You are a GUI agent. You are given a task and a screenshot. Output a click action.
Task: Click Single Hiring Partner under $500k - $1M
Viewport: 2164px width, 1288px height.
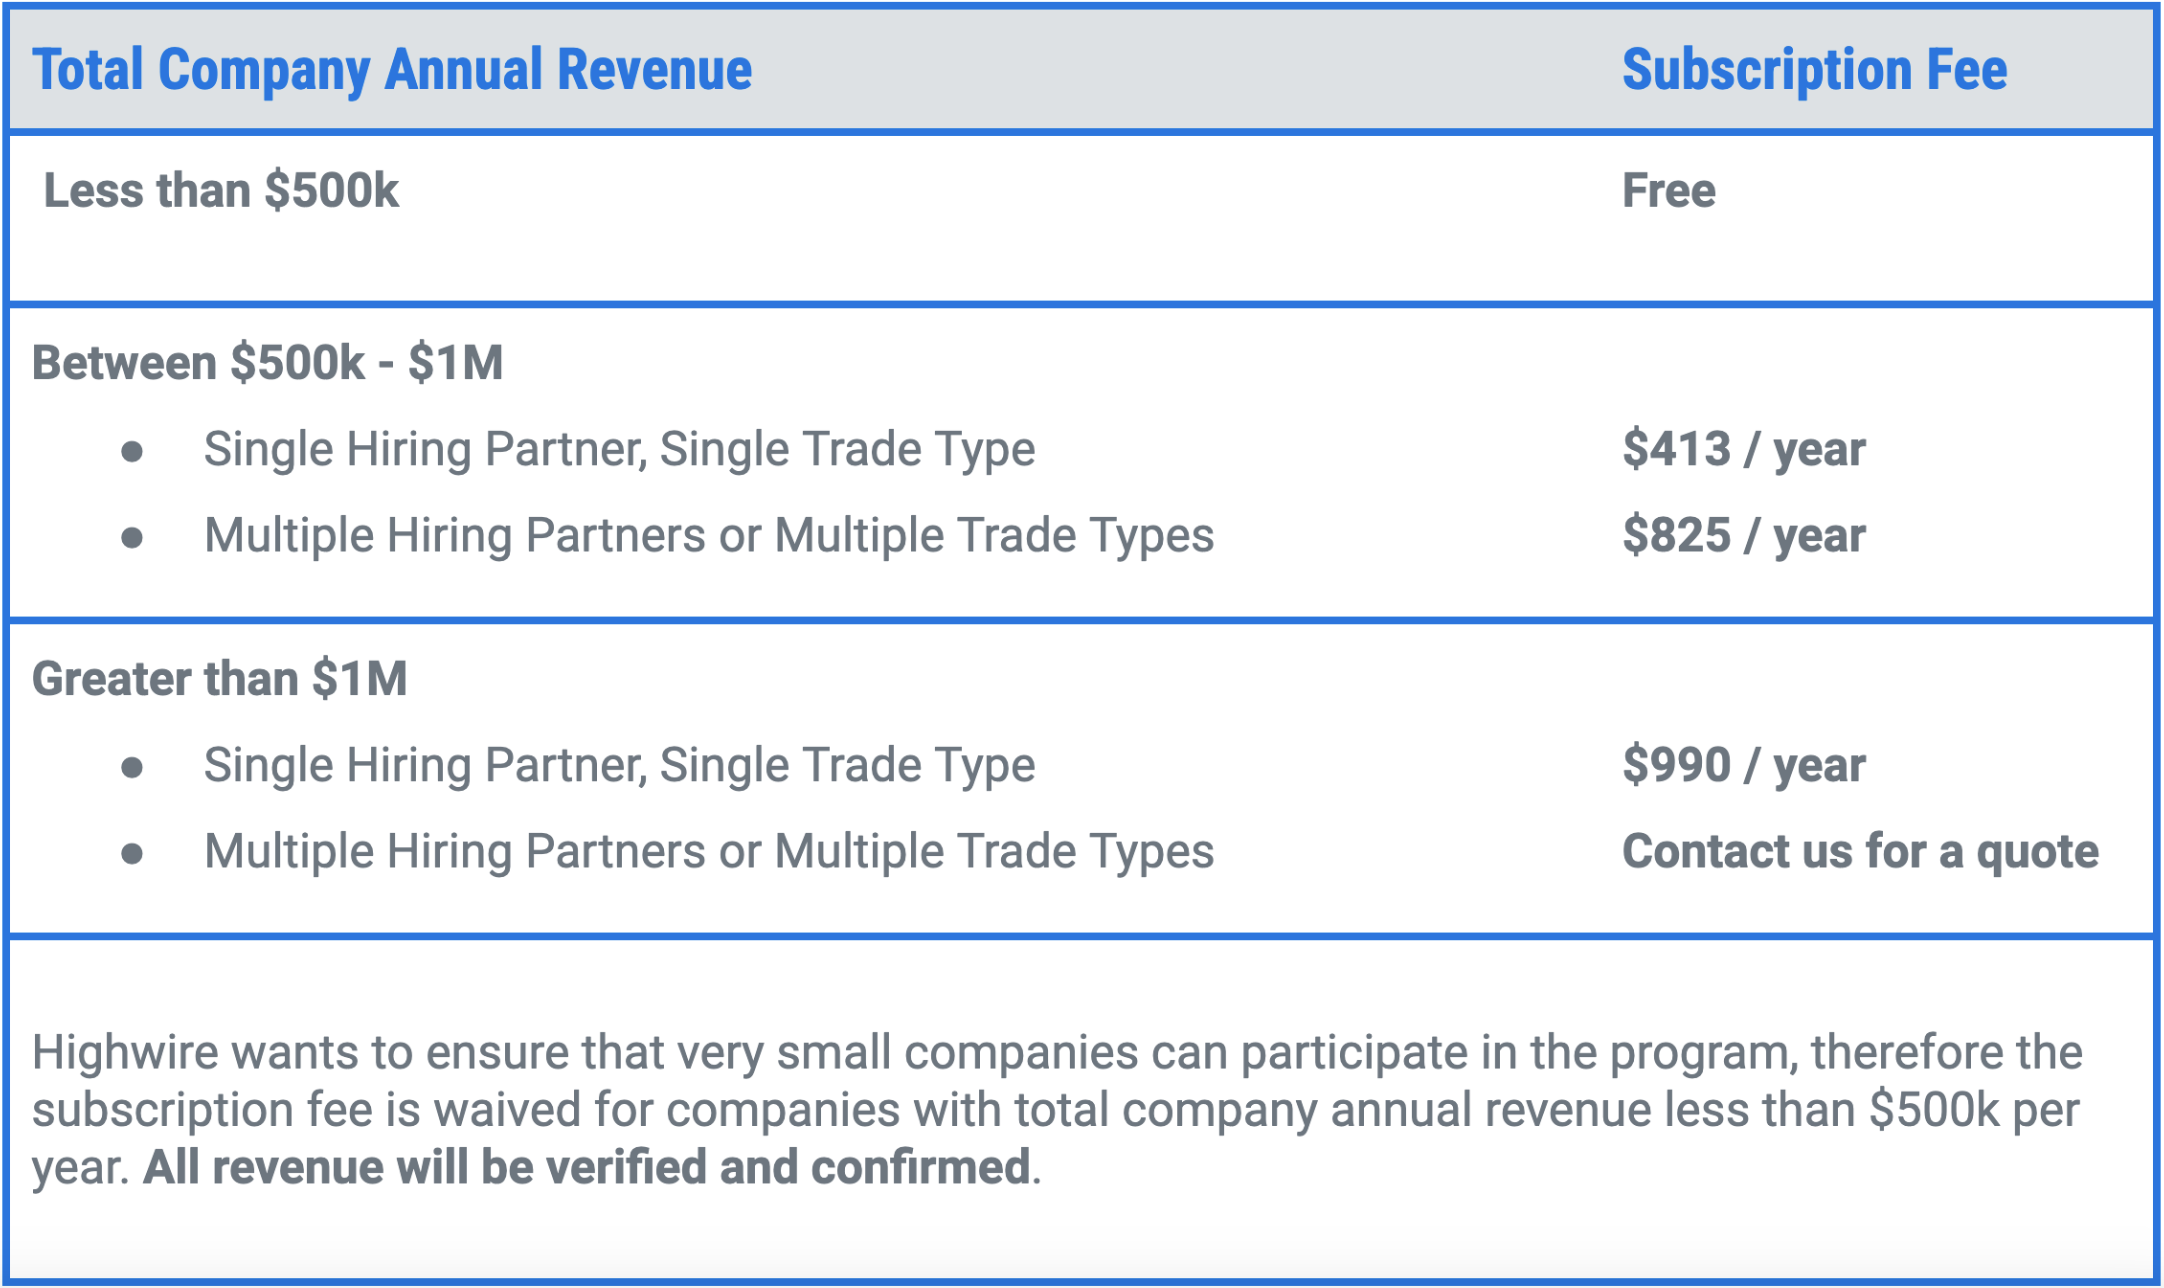[619, 449]
